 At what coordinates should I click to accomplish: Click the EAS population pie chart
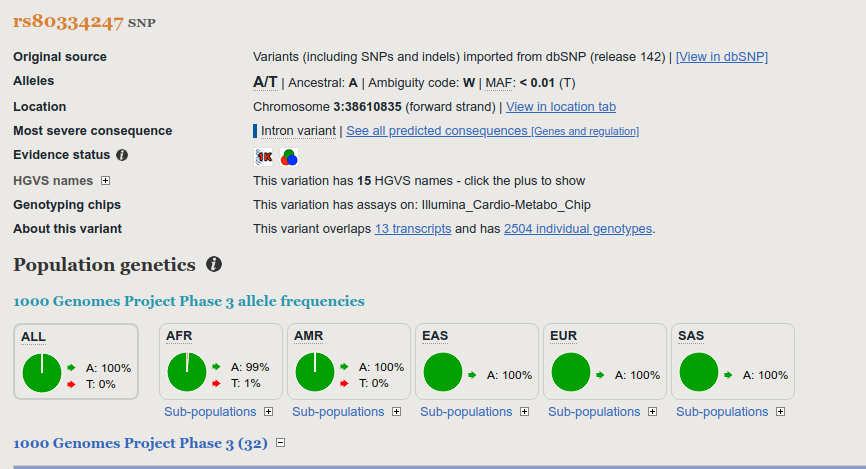[x=443, y=372]
